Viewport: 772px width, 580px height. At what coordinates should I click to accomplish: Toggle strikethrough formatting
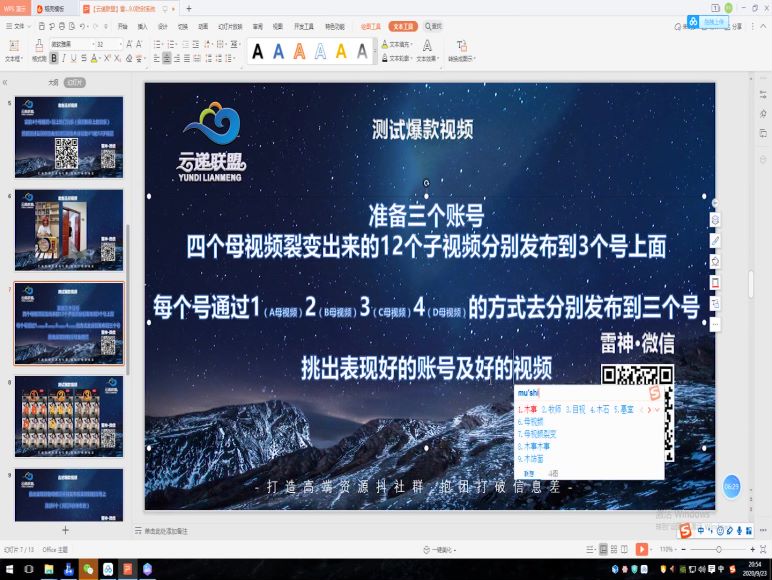tap(84, 58)
